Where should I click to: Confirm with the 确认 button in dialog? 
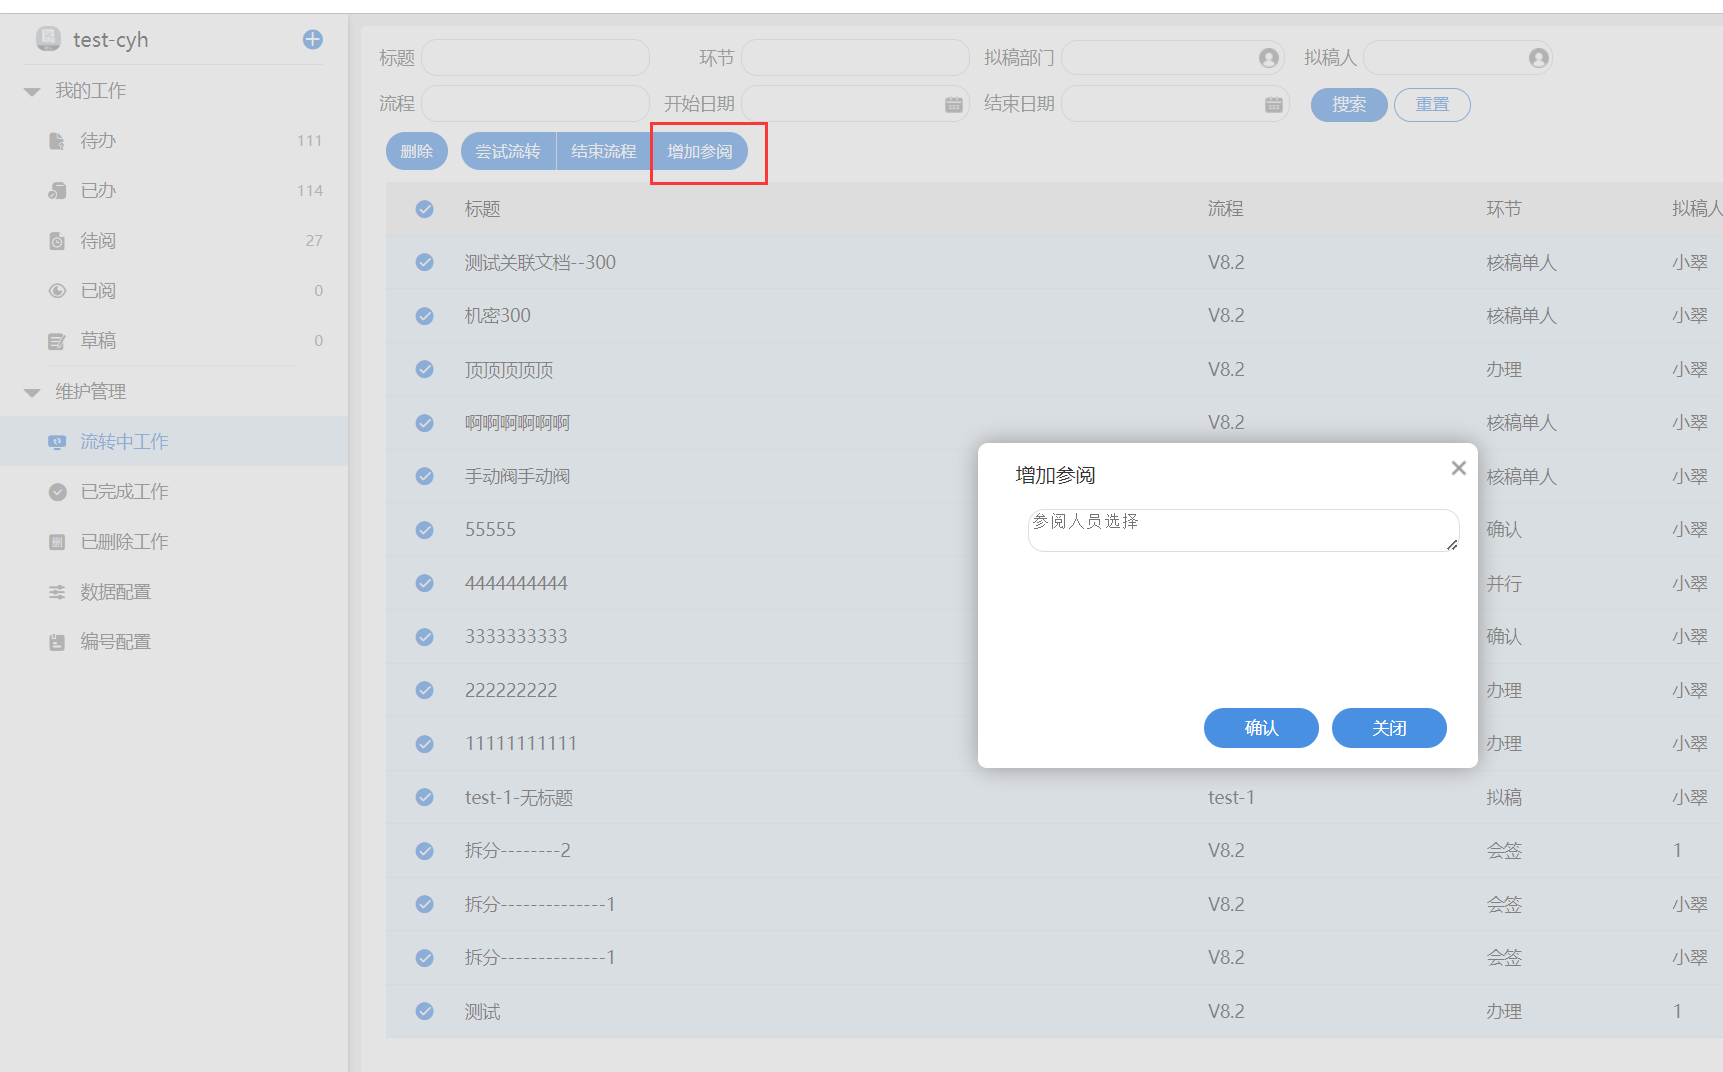coord(1261,728)
